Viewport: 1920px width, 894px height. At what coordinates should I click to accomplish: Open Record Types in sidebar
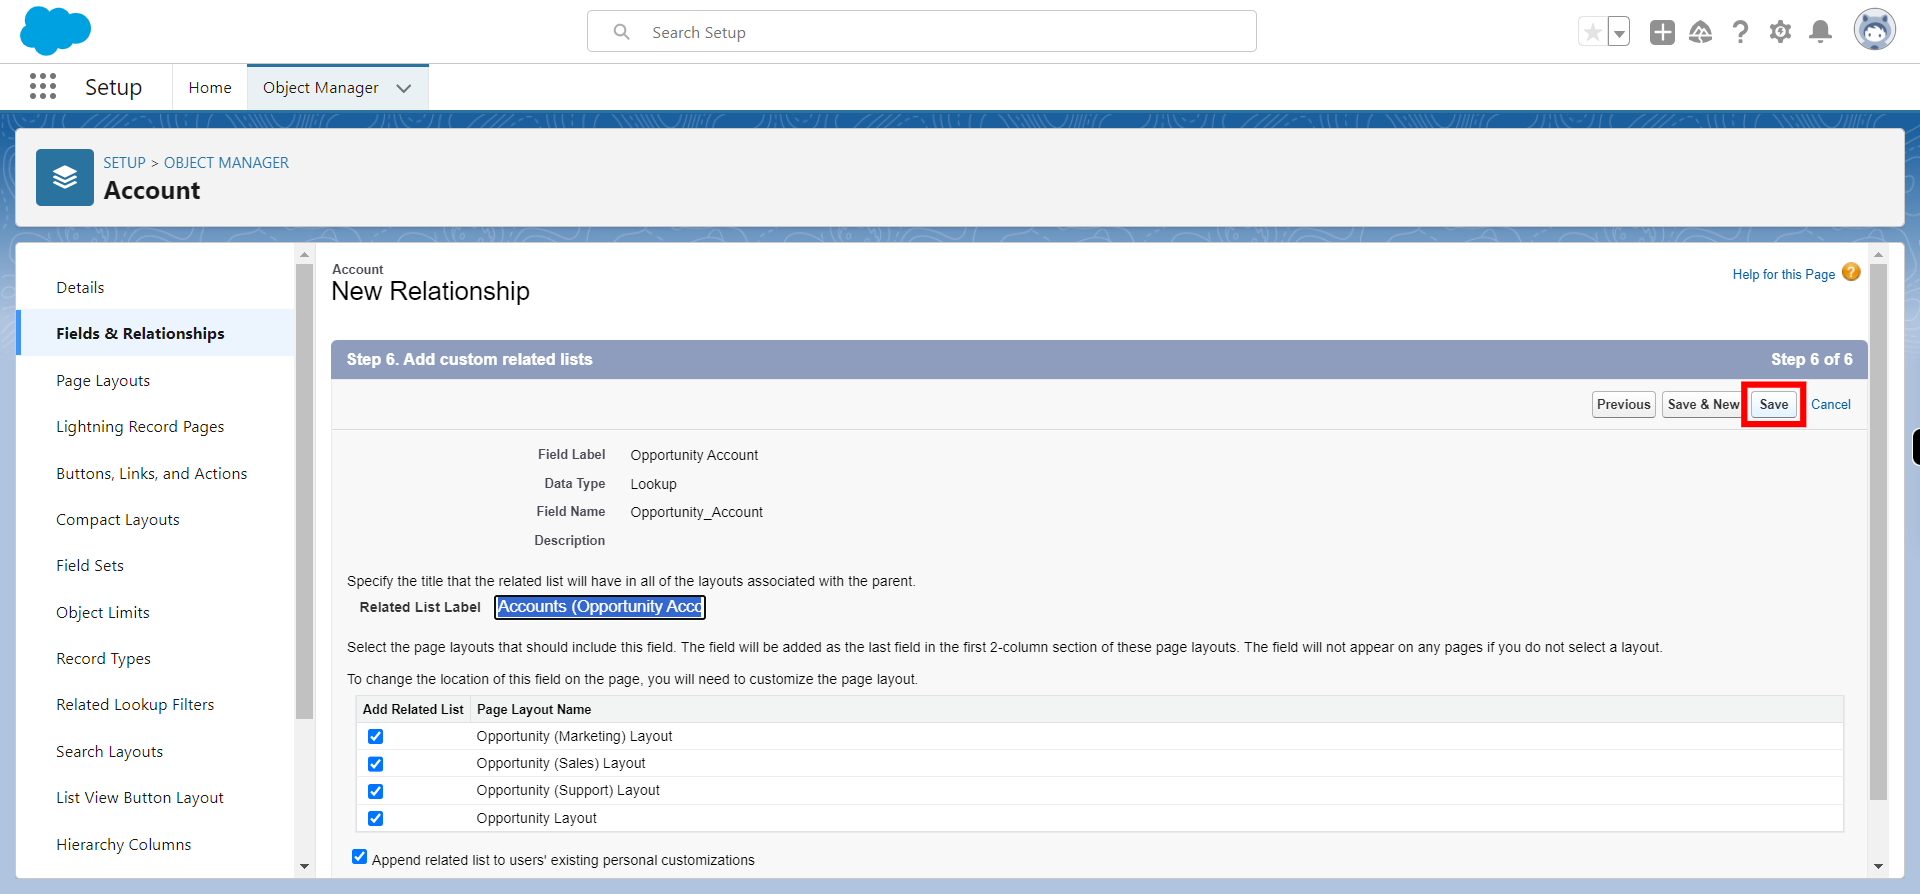[x=104, y=659]
